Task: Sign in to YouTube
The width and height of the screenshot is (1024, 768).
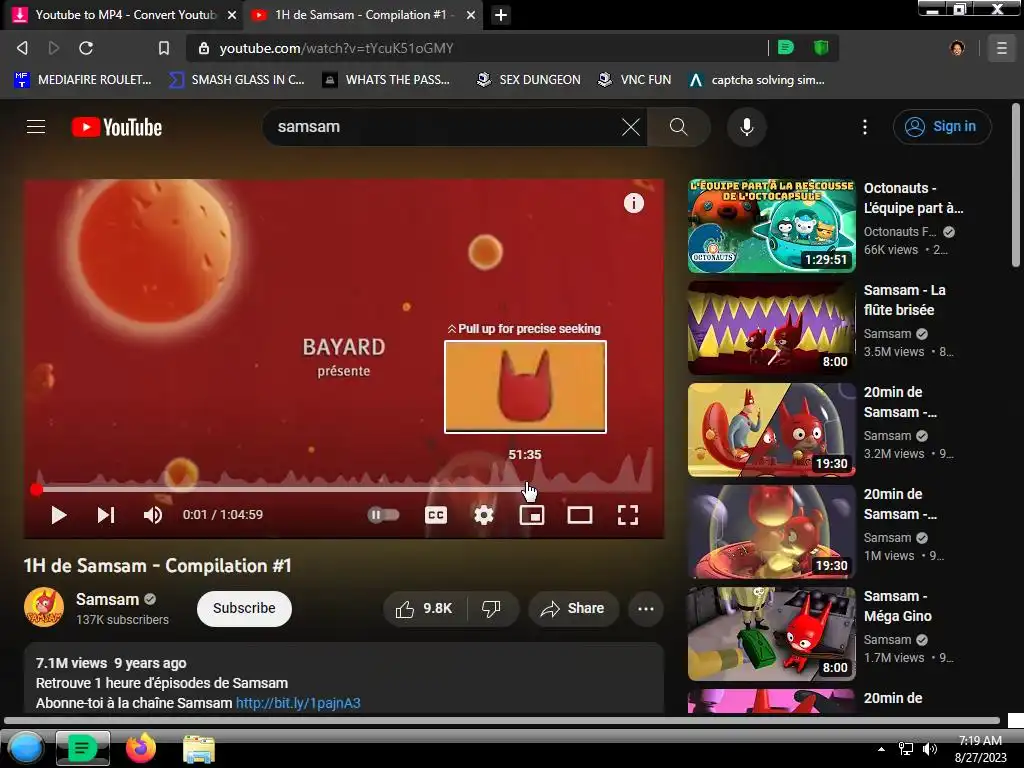Action: tap(942, 127)
